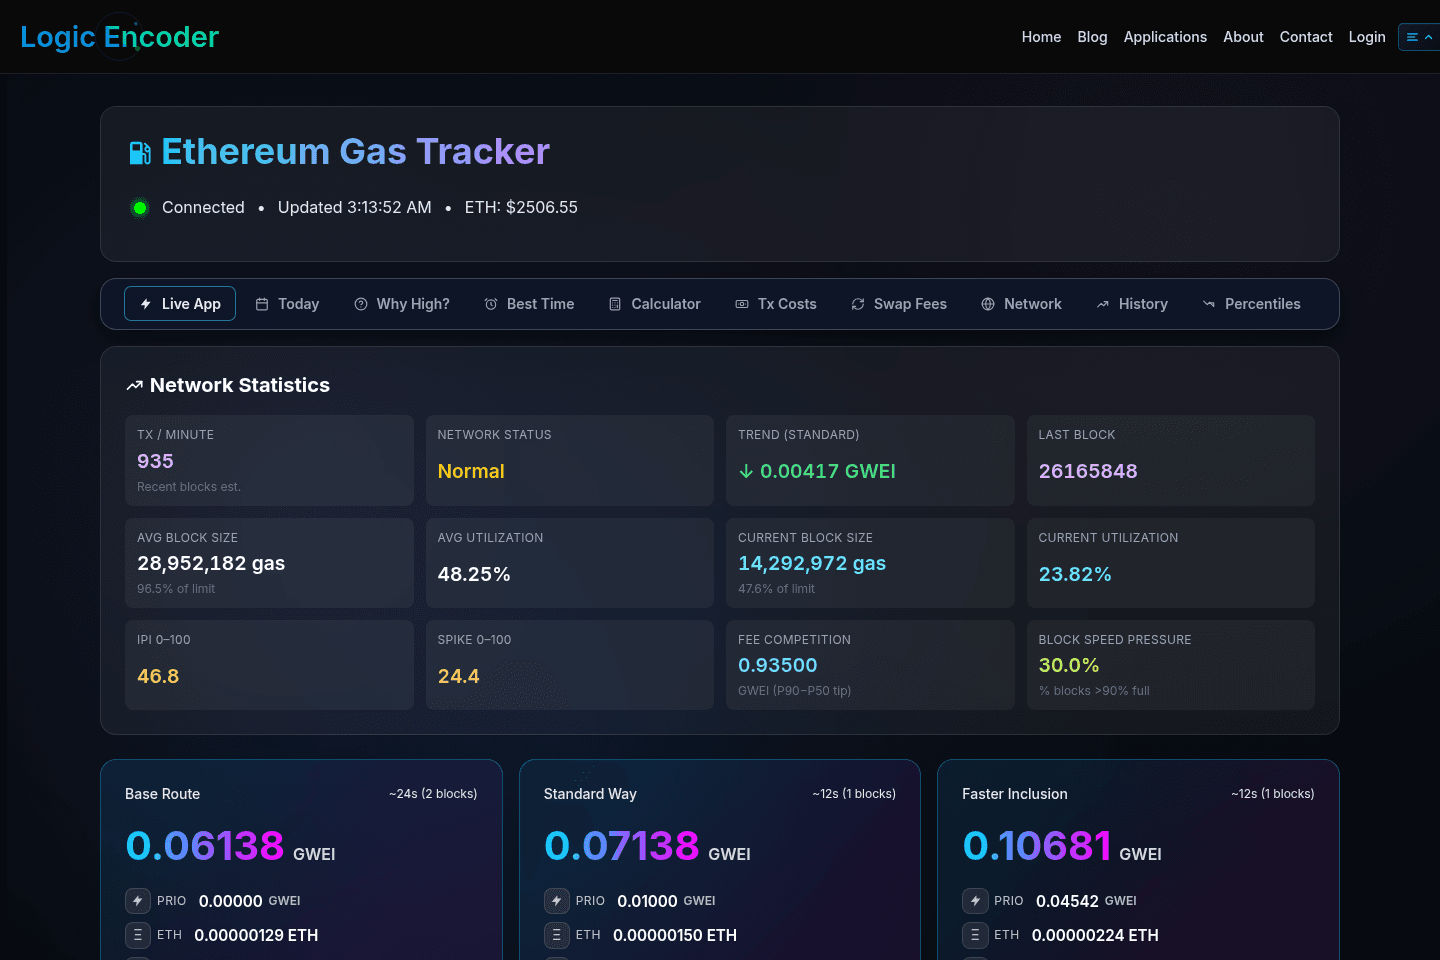This screenshot has height=960, width=1440.
Task: Click the Login link
Action: pyautogui.click(x=1367, y=37)
